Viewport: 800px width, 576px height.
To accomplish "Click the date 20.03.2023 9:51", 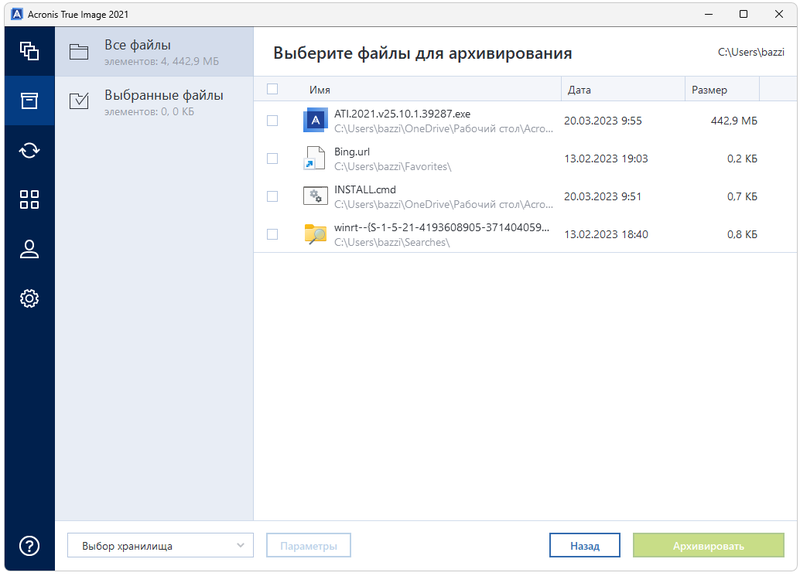I will coord(602,196).
